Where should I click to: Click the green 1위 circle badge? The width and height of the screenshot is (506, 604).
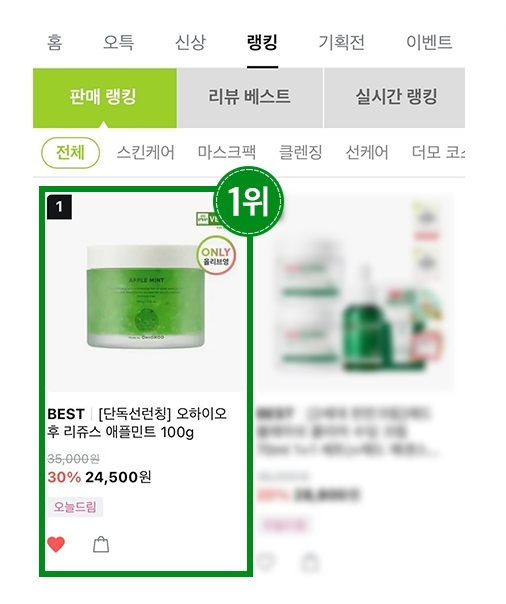coord(249,201)
